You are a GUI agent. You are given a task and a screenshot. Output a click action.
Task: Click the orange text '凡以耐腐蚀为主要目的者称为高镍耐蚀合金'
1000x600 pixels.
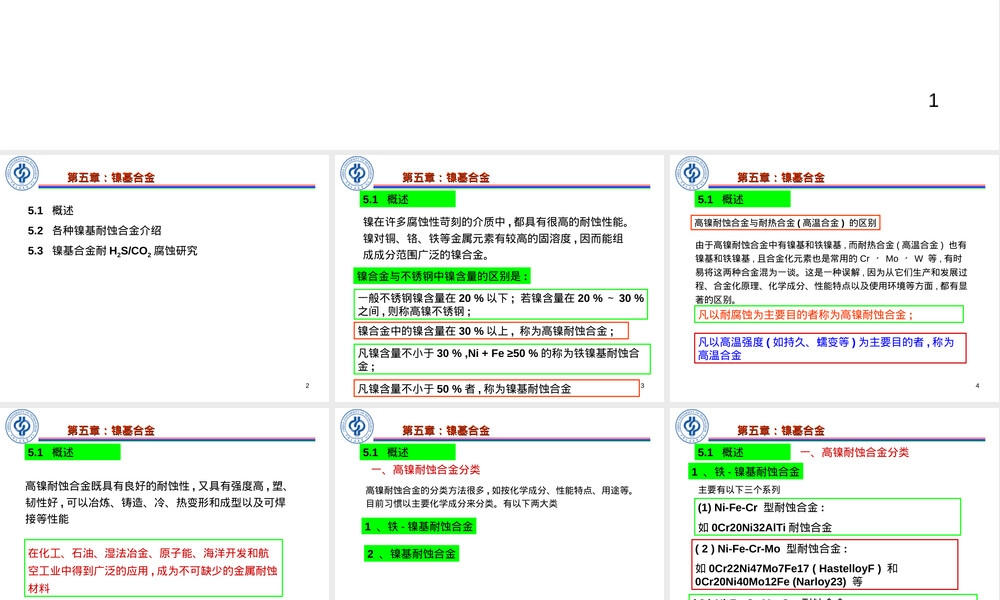[x=805, y=315]
